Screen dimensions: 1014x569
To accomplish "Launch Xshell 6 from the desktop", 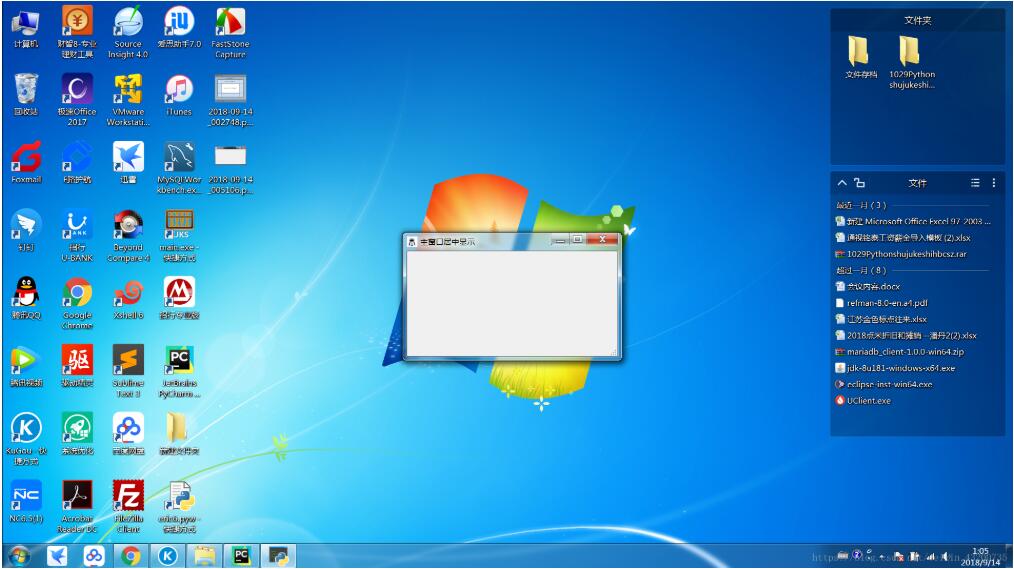I will point(128,298).
